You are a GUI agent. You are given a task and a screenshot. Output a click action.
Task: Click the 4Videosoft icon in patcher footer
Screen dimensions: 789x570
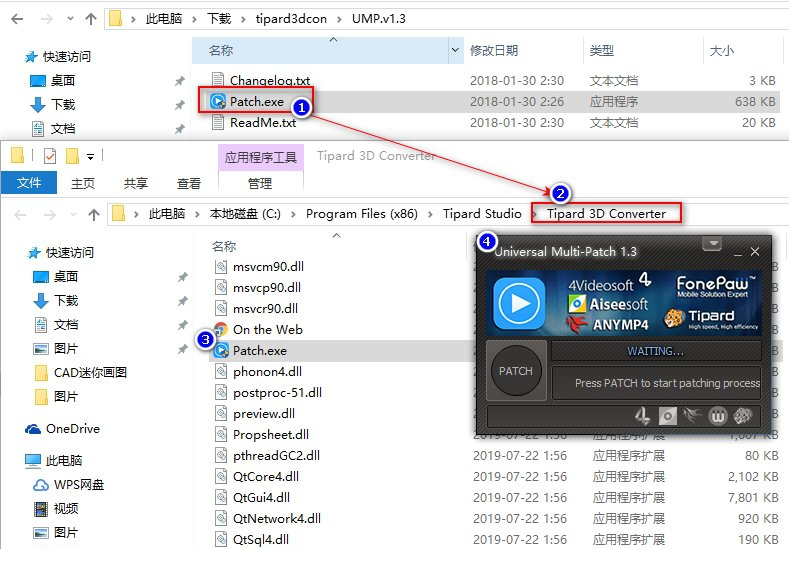(642, 416)
